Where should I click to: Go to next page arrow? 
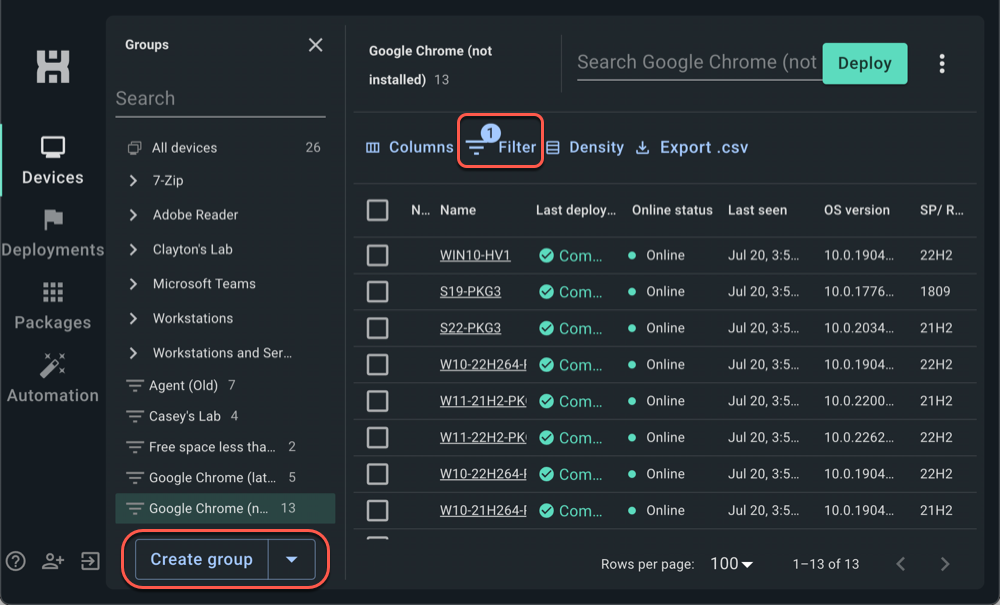tap(945, 564)
